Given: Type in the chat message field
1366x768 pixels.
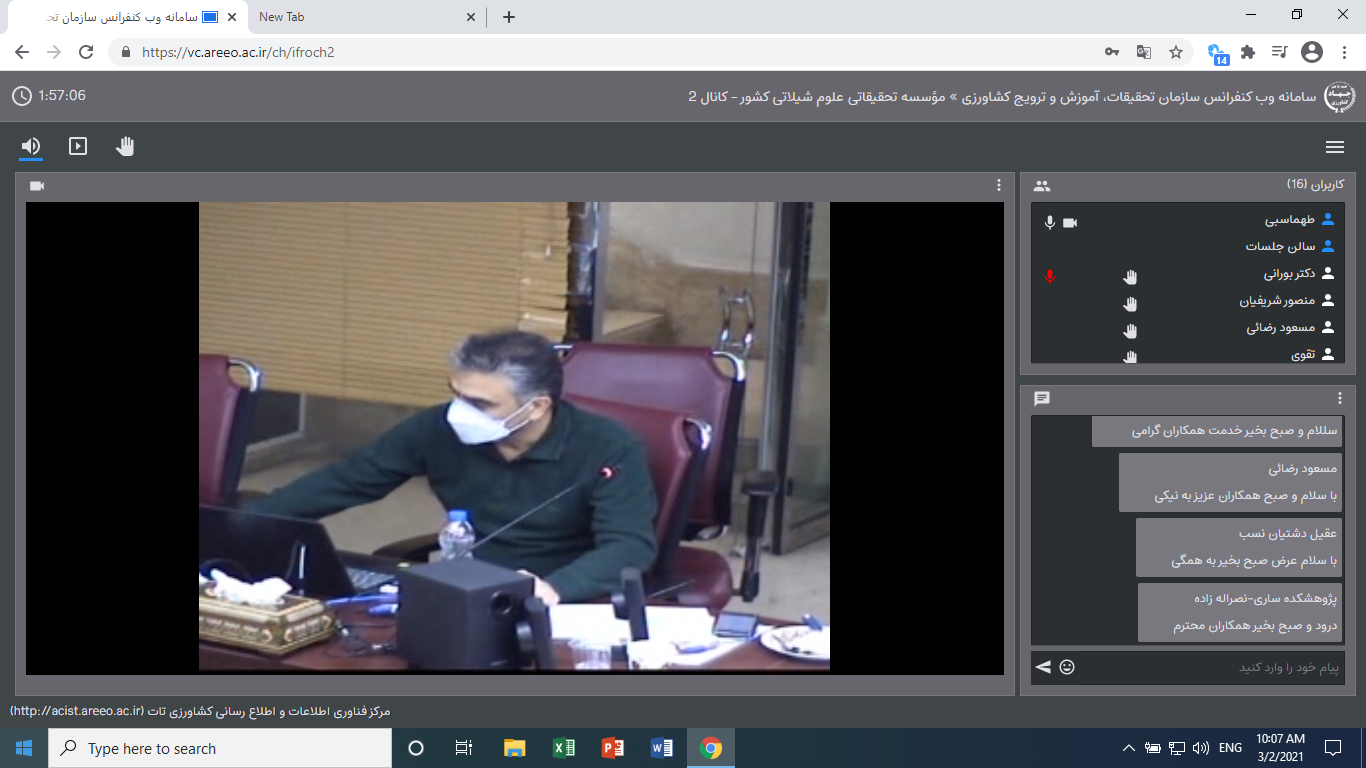Looking at the screenshot, I should (x=1210, y=668).
